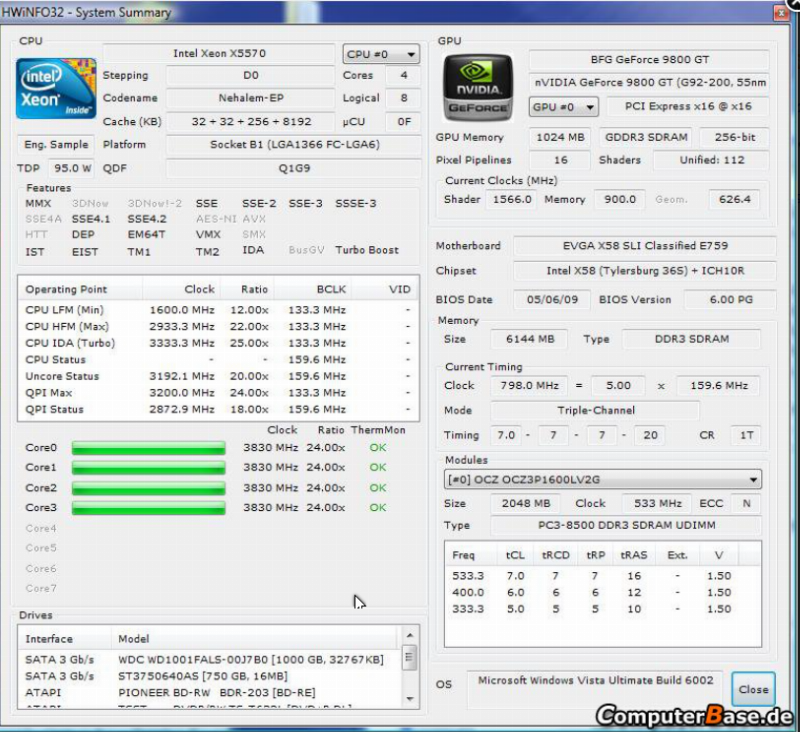Image resolution: width=800 pixels, height=732 pixels.
Task: Select the WDC WD1001FALS-00J7B0 drive row
Action: click(x=210, y=660)
